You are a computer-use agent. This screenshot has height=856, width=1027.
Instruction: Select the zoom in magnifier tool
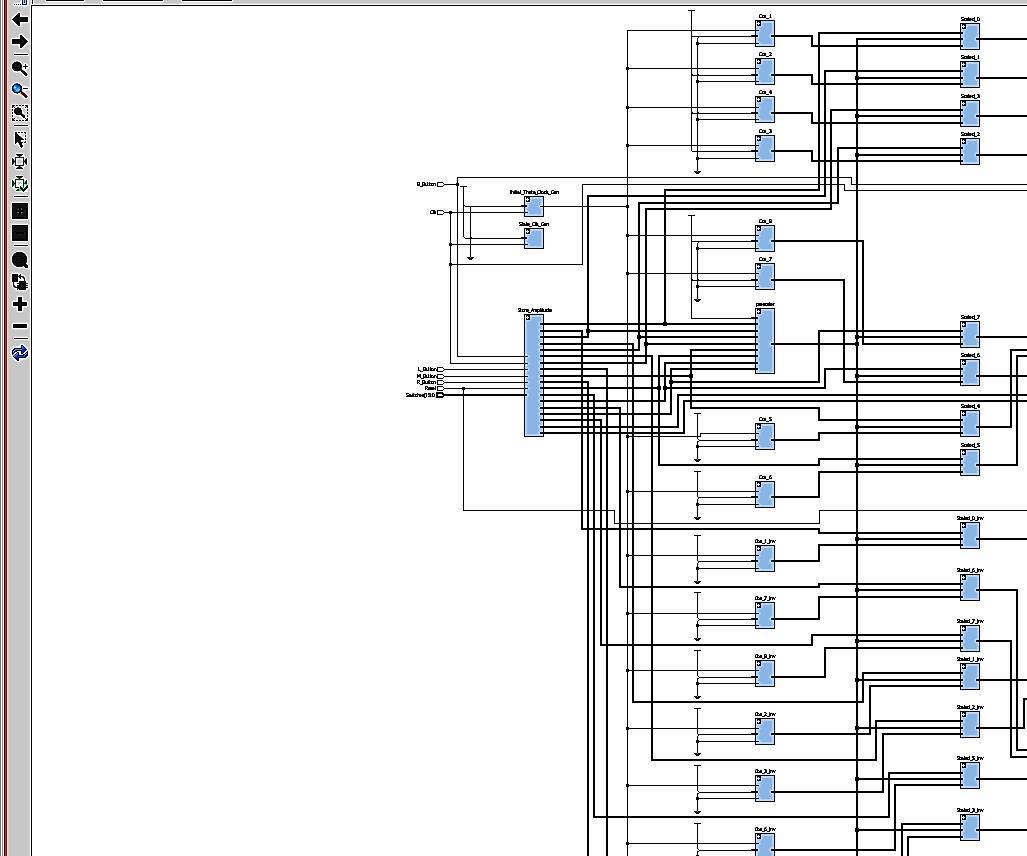point(19,68)
